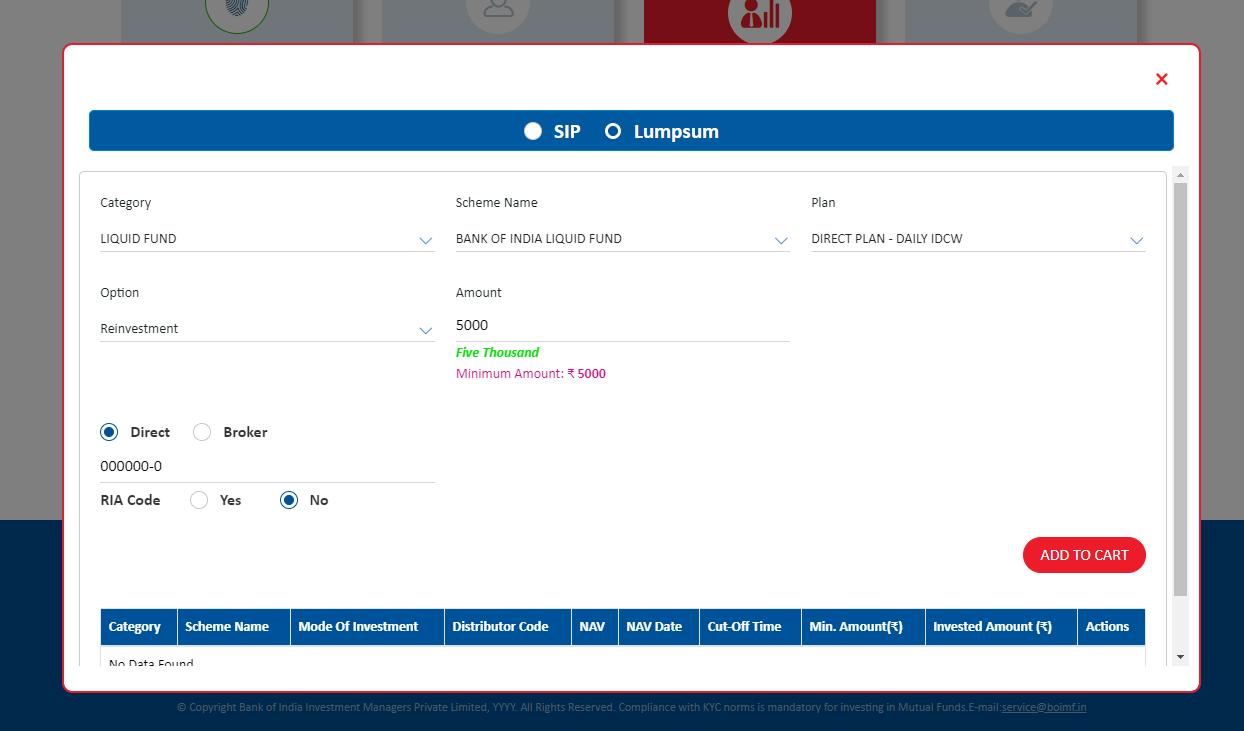Click the 'Minimum Amount: ₹ 5000' hint text
This screenshot has height=731, width=1244.
(x=531, y=374)
